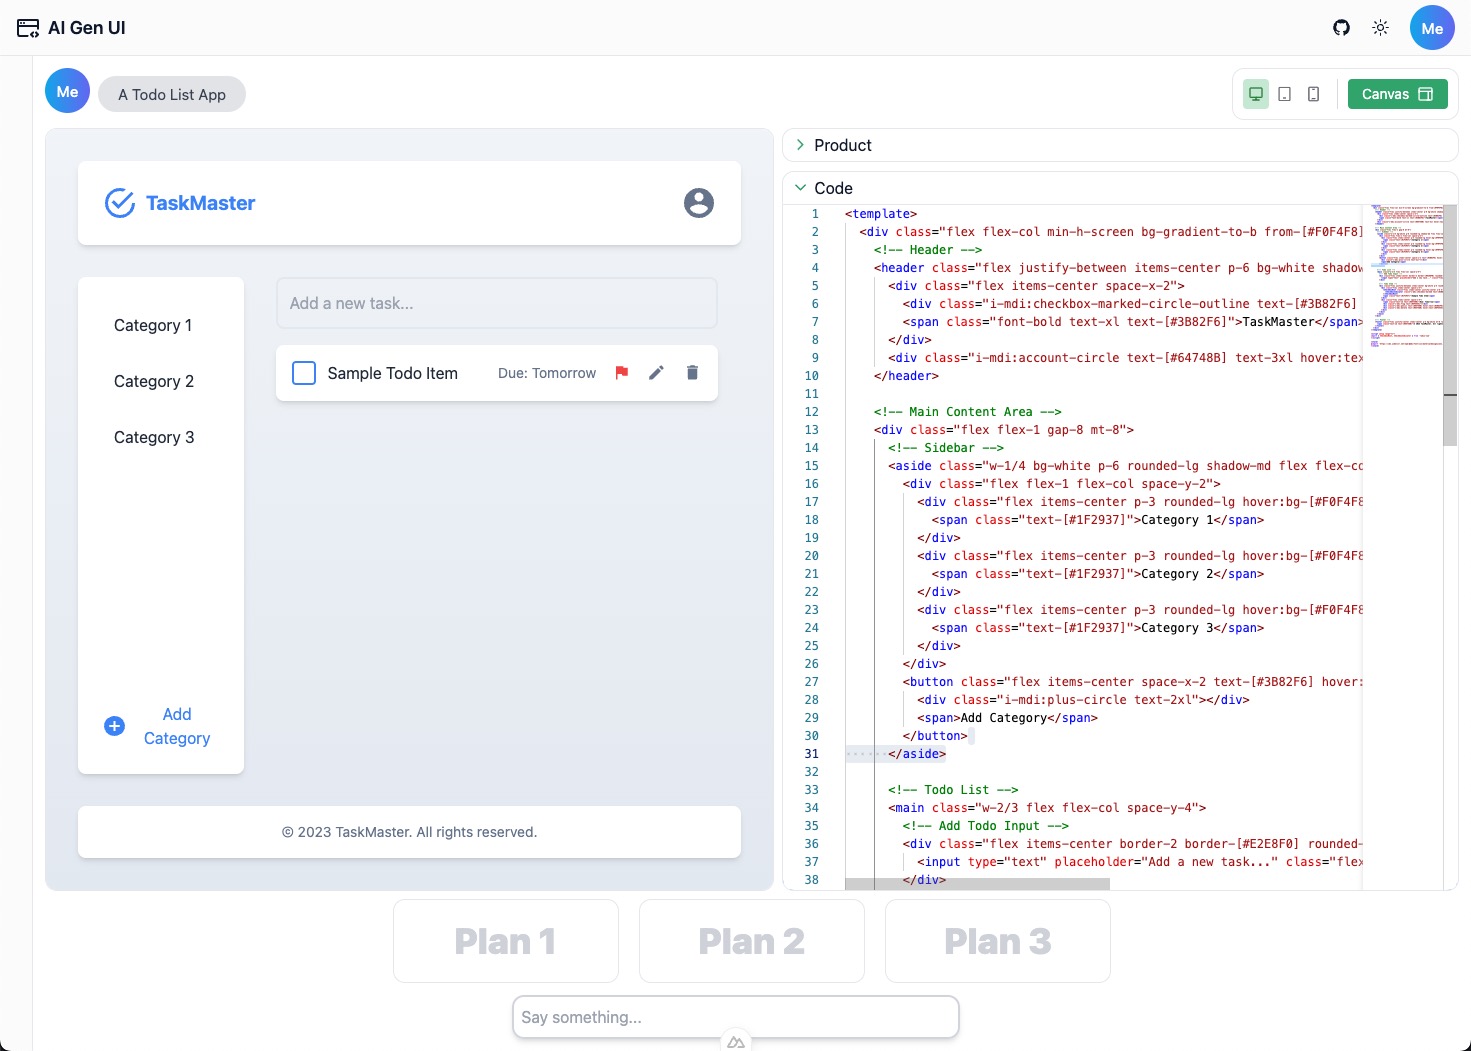Select Plan 1
The image size is (1471, 1051).
tap(506, 941)
